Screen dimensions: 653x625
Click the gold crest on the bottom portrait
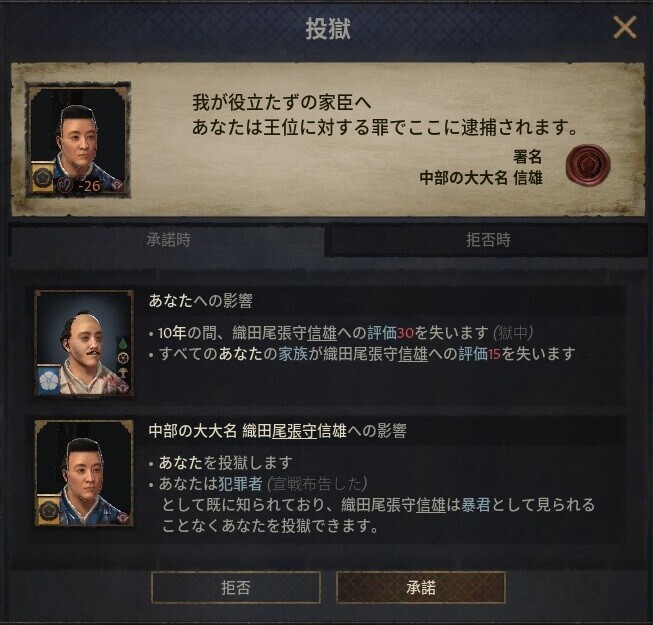click(x=49, y=510)
